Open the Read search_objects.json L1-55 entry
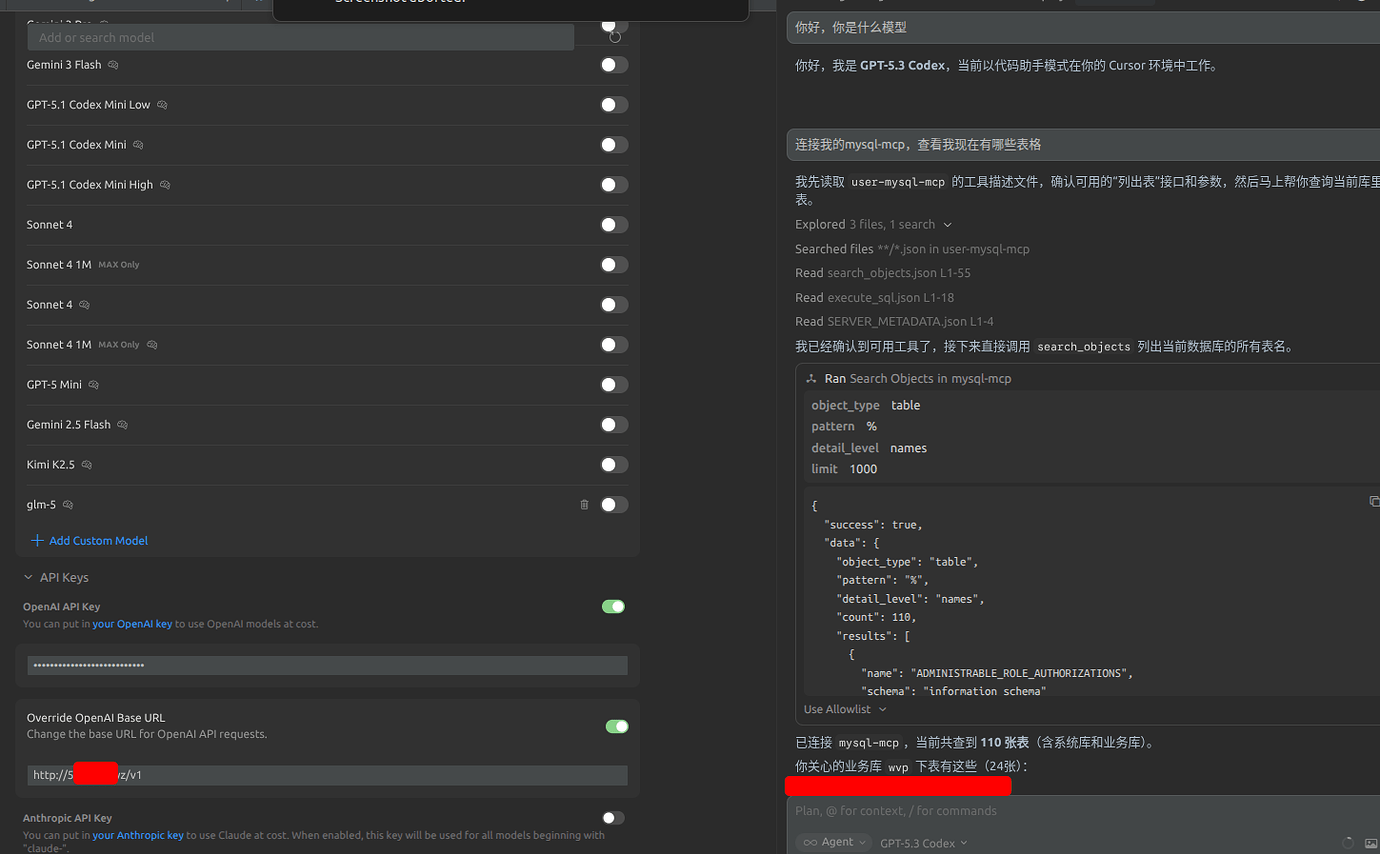The image size is (1380, 854). coord(883,273)
